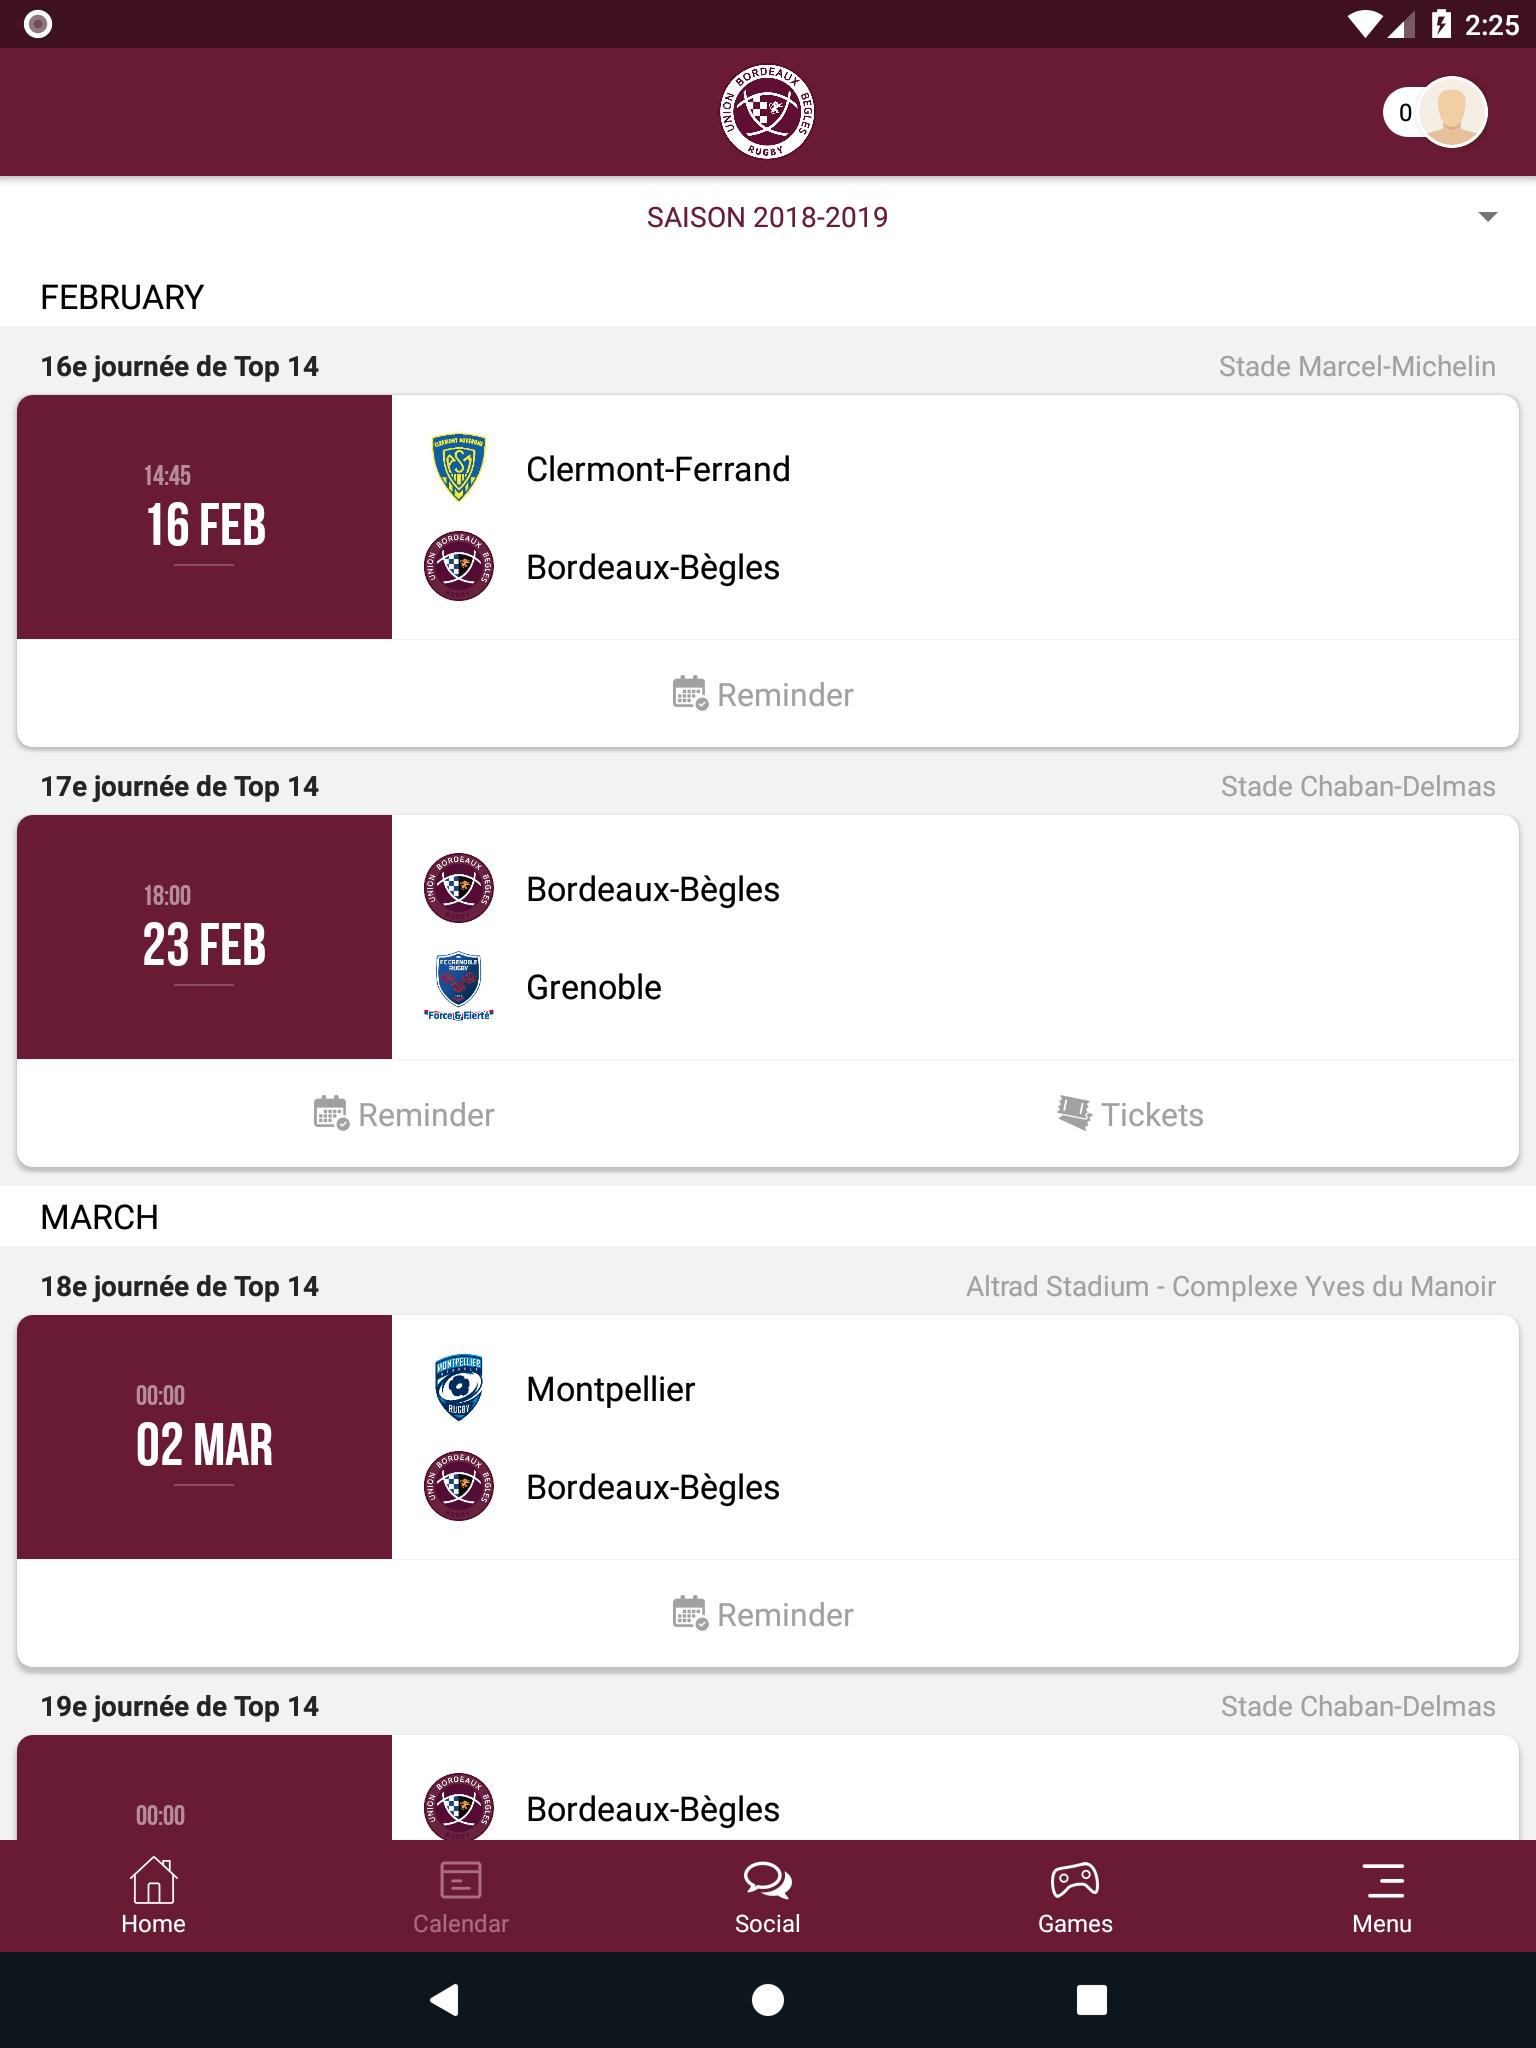Open the 16 FEB match date tile
The image size is (1536, 2048).
click(204, 517)
